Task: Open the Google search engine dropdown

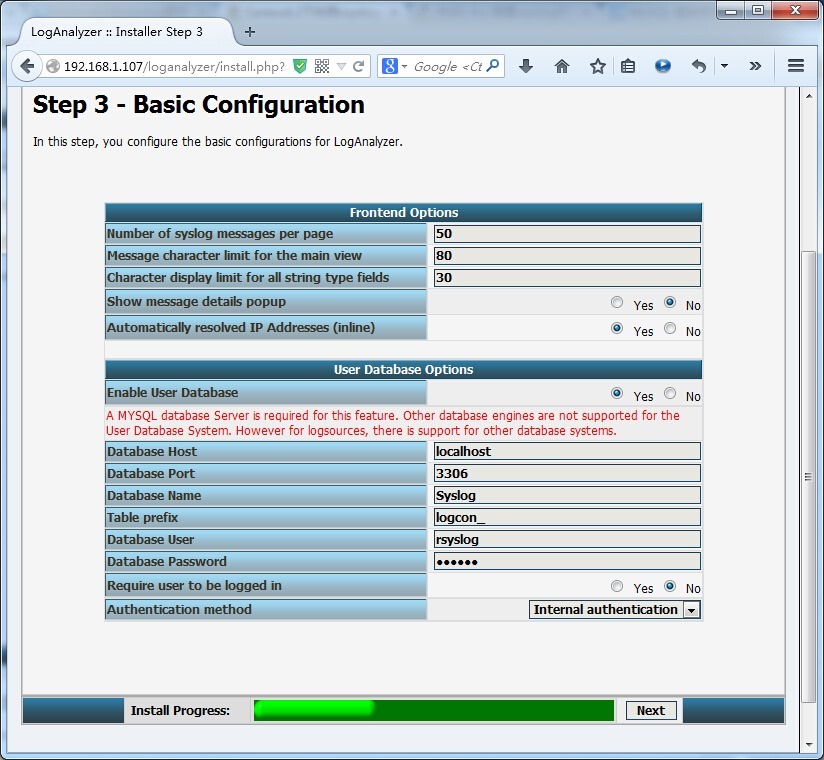Action: tap(404, 65)
